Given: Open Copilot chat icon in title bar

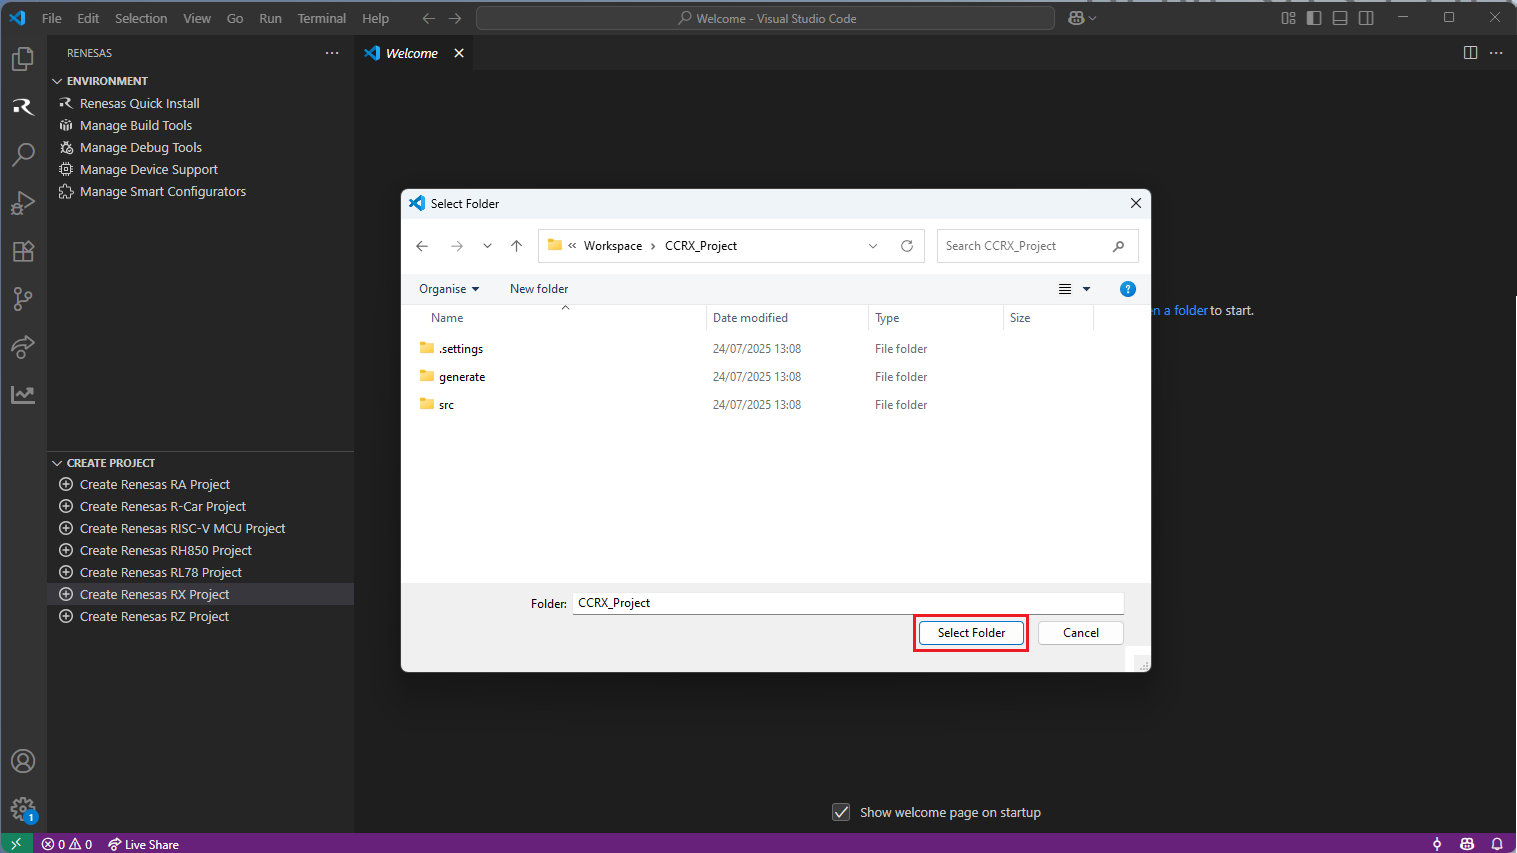Looking at the screenshot, I should point(1076,18).
